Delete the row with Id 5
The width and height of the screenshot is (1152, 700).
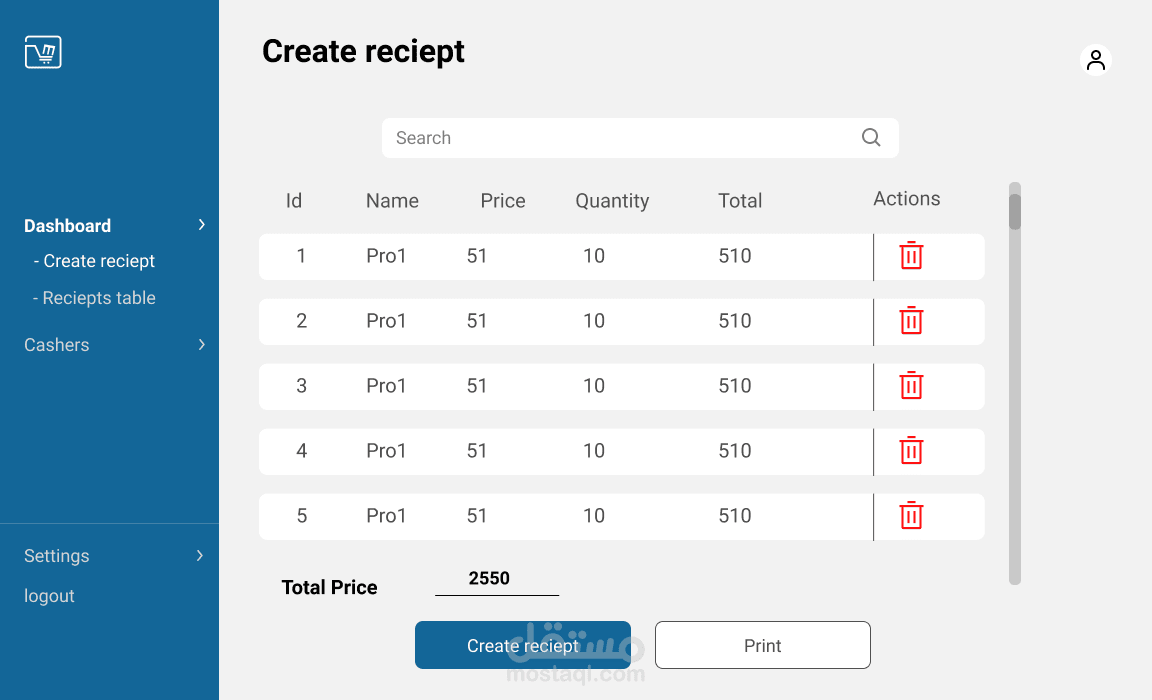pyautogui.click(x=911, y=516)
